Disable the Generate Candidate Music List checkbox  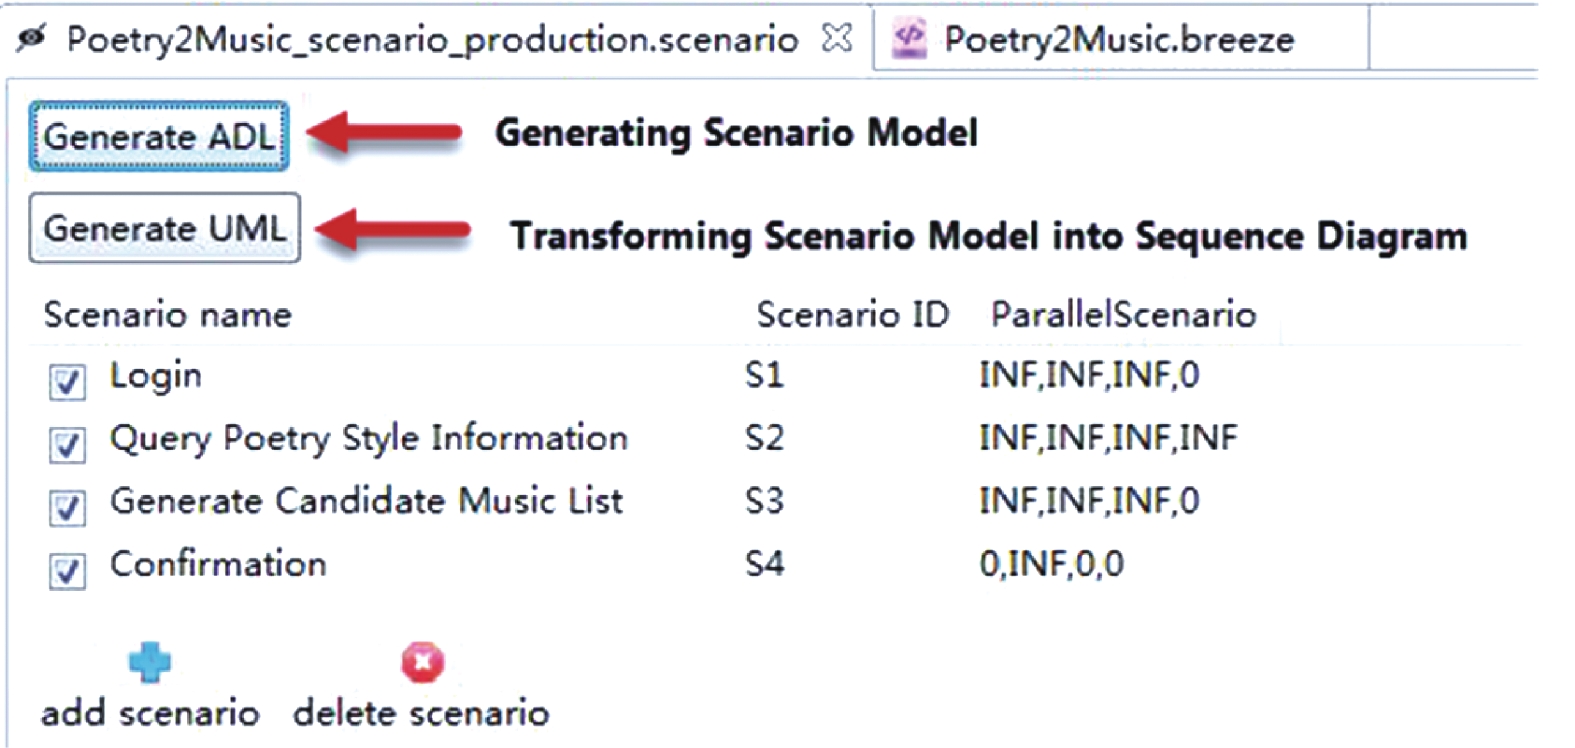pos(67,507)
